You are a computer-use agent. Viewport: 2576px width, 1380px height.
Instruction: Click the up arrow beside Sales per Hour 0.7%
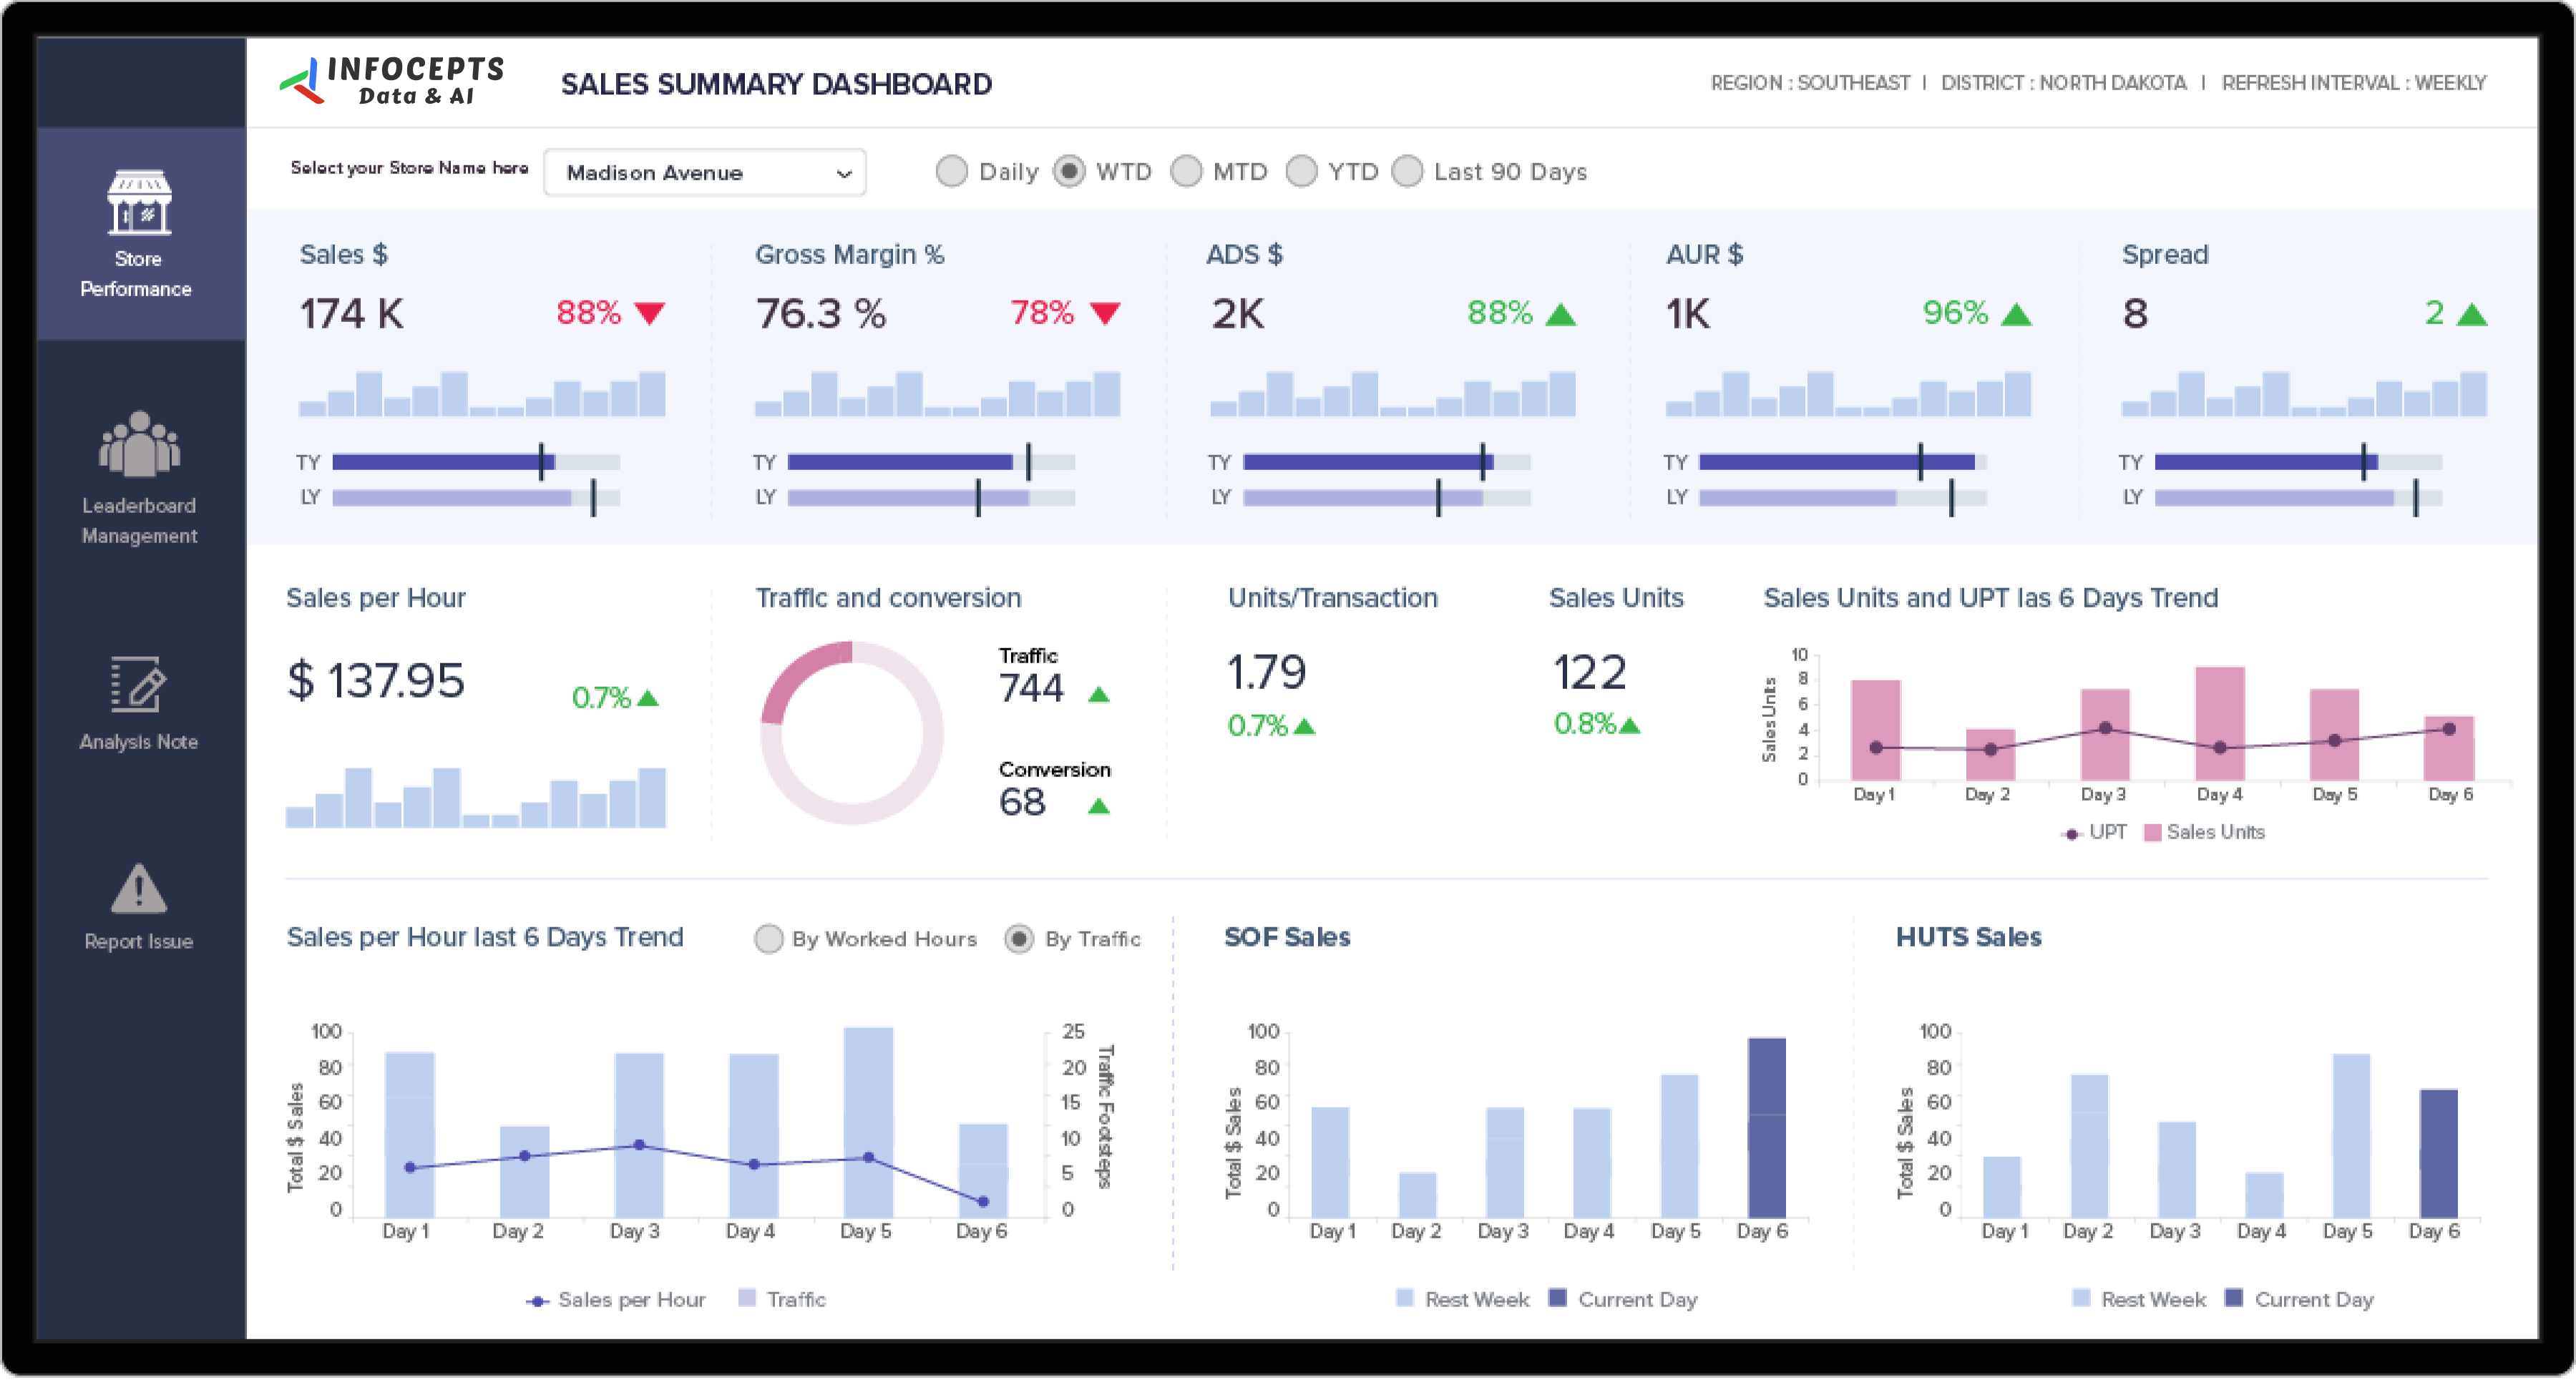coord(648,698)
